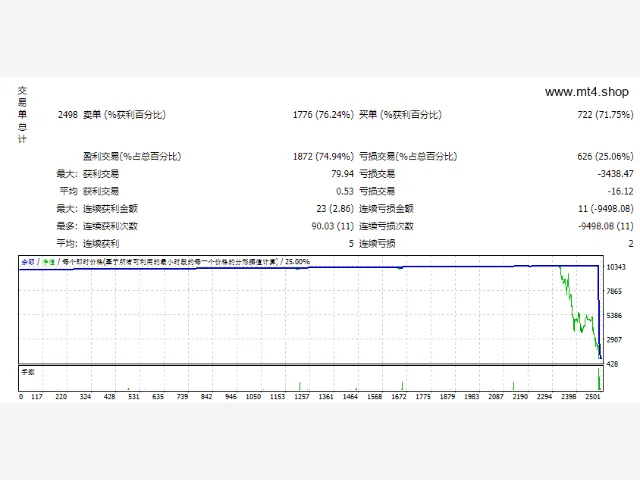
Task: Select the average loss value -16.12
Action: click(x=620, y=191)
